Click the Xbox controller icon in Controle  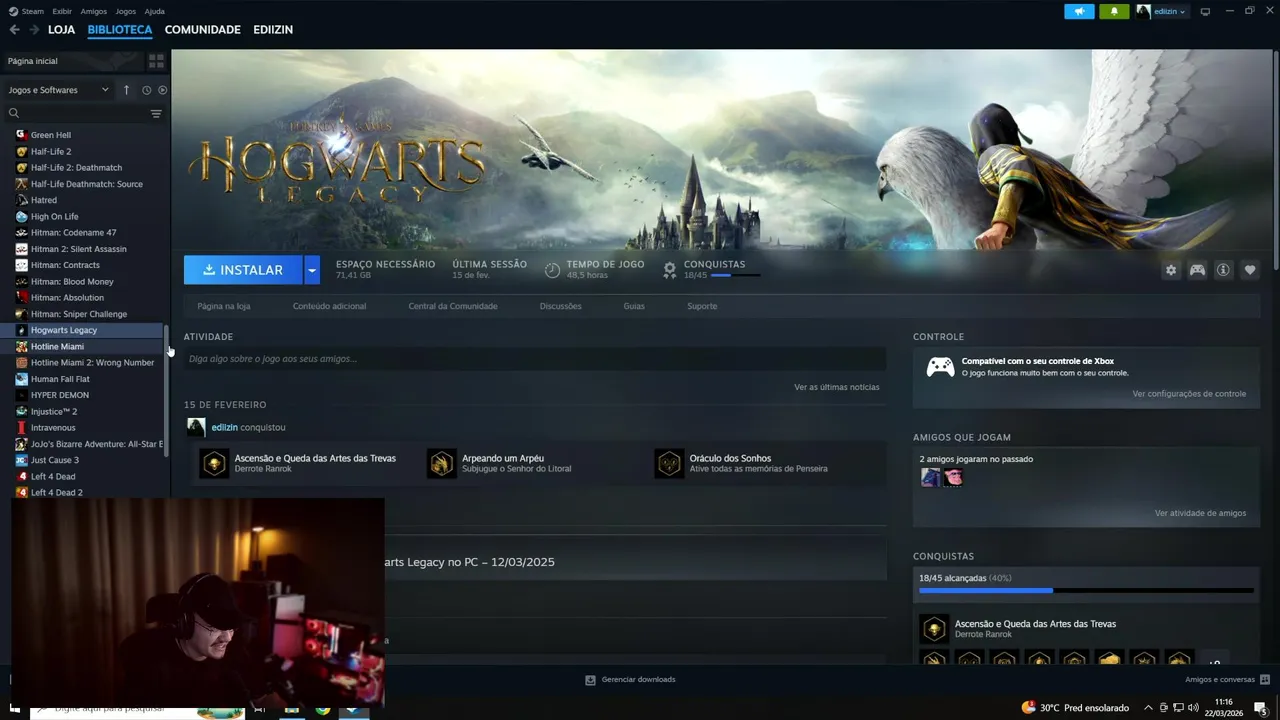point(940,367)
